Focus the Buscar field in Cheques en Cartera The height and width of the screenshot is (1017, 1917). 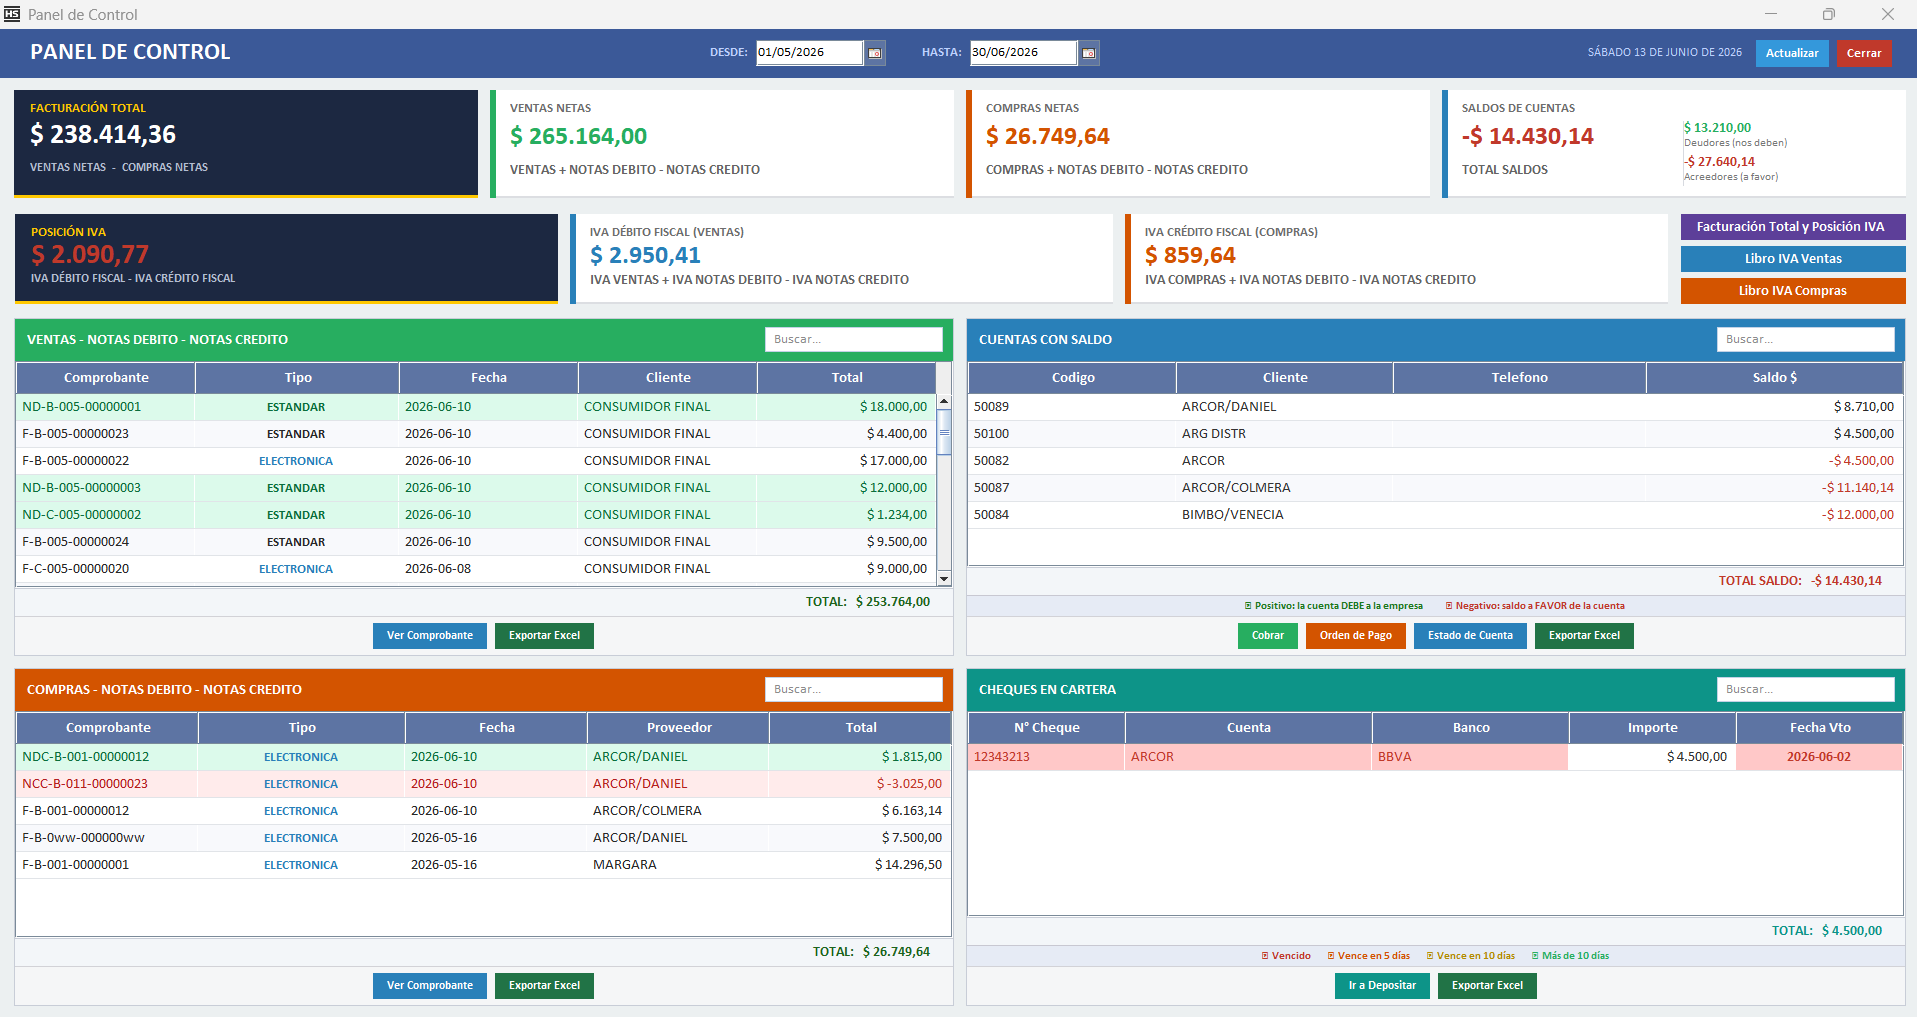1805,689
